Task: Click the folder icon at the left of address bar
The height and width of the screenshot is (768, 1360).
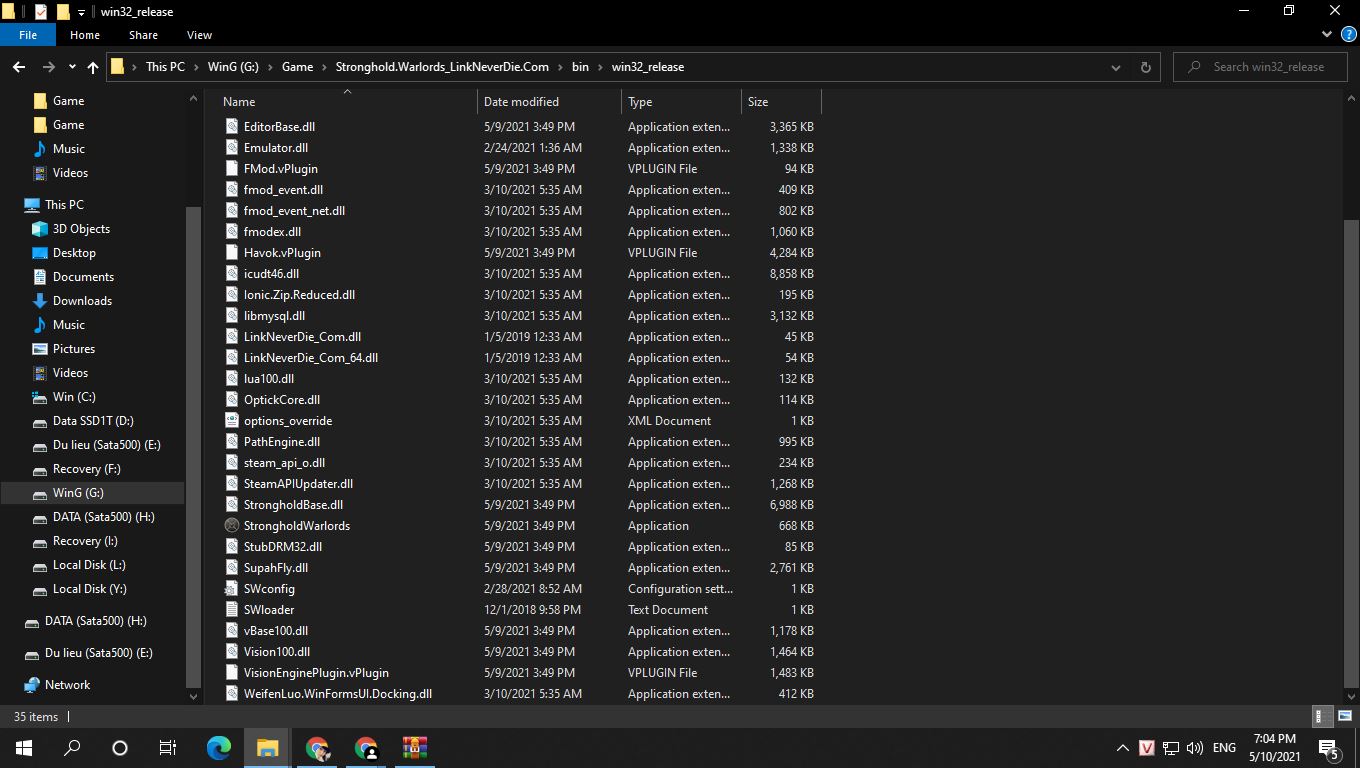Action: coord(117,66)
